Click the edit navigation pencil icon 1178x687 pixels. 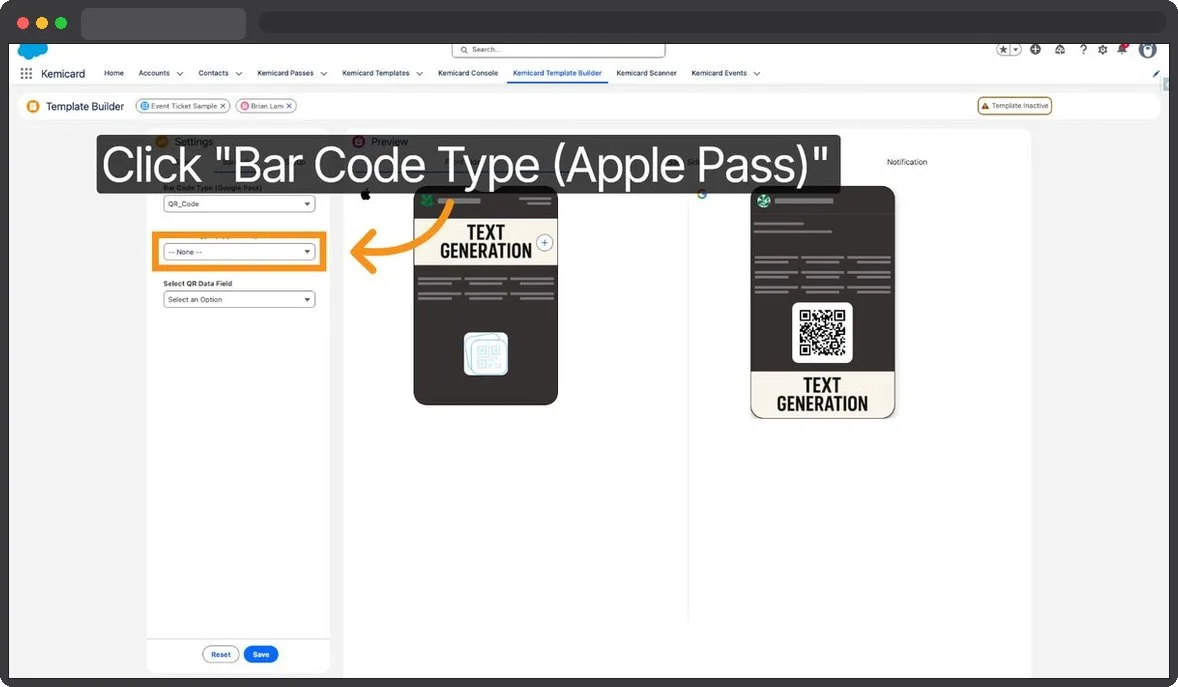1155,74
